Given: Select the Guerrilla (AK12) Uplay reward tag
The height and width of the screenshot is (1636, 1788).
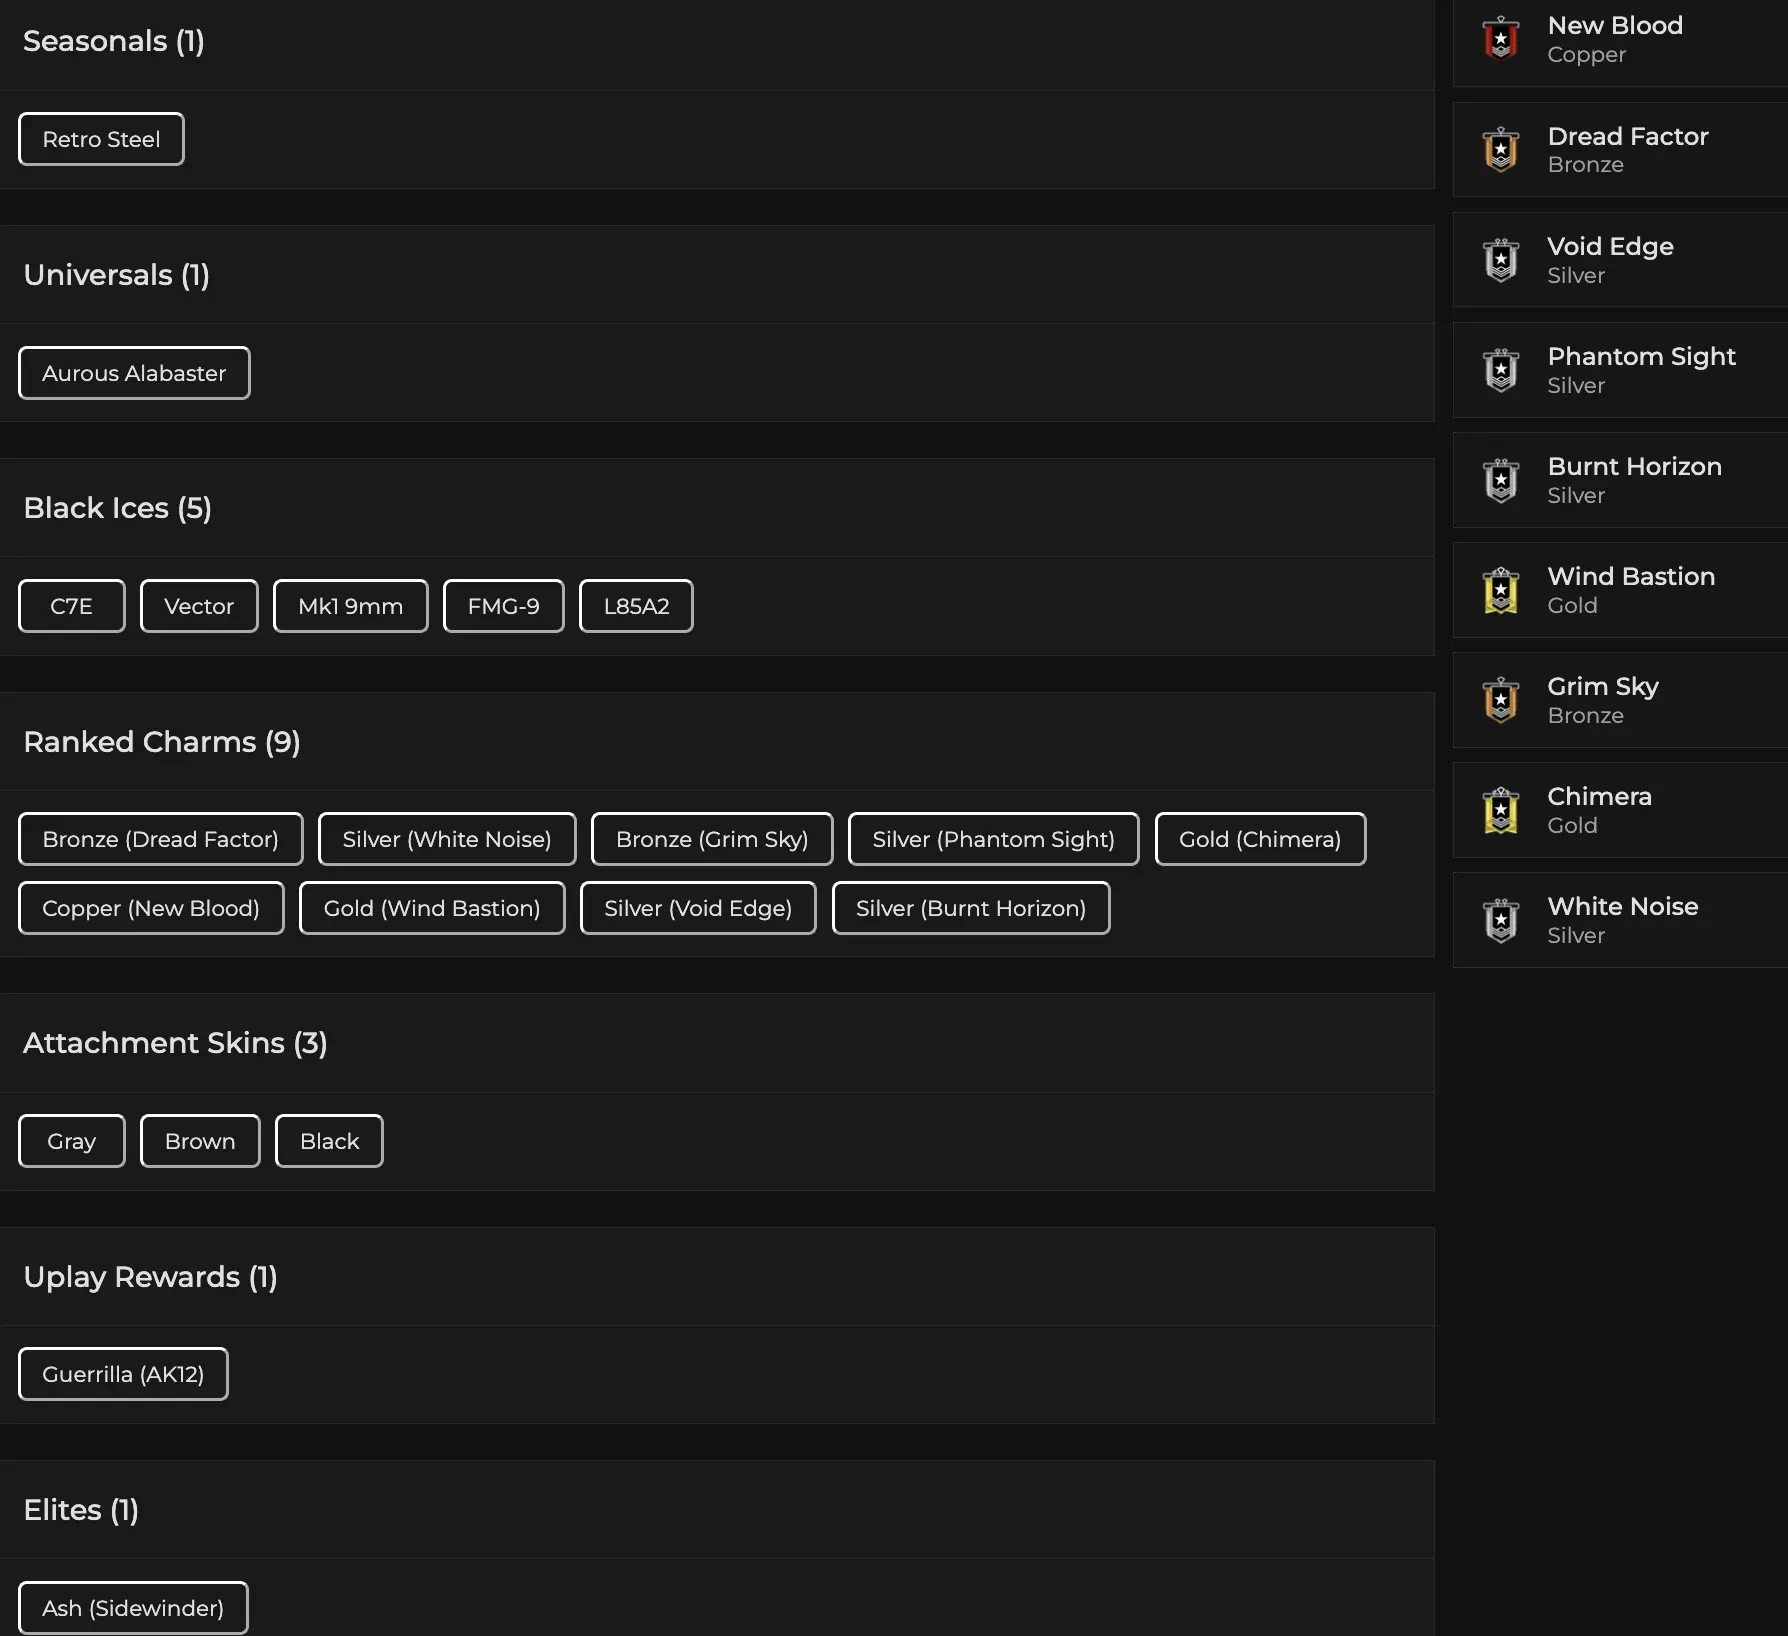Looking at the screenshot, I should click(x=123, y=1374).
